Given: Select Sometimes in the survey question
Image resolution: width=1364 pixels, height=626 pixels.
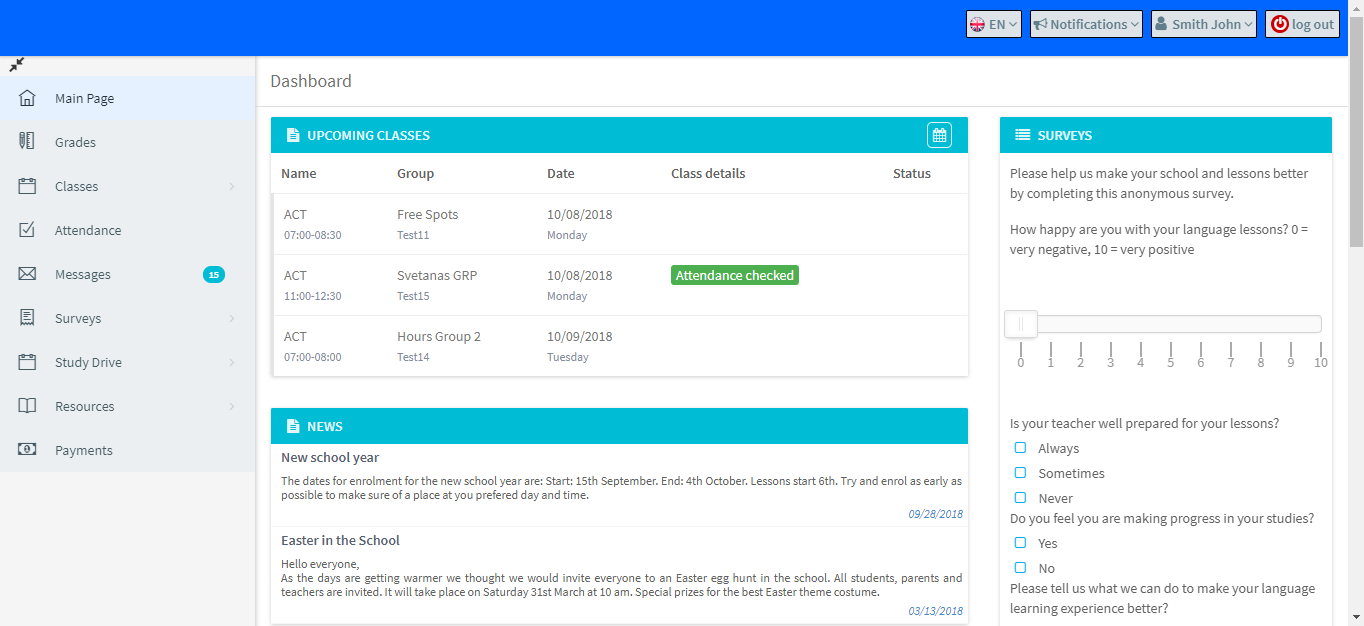Looking at the screenshot, I should [x=1020, y=473].
